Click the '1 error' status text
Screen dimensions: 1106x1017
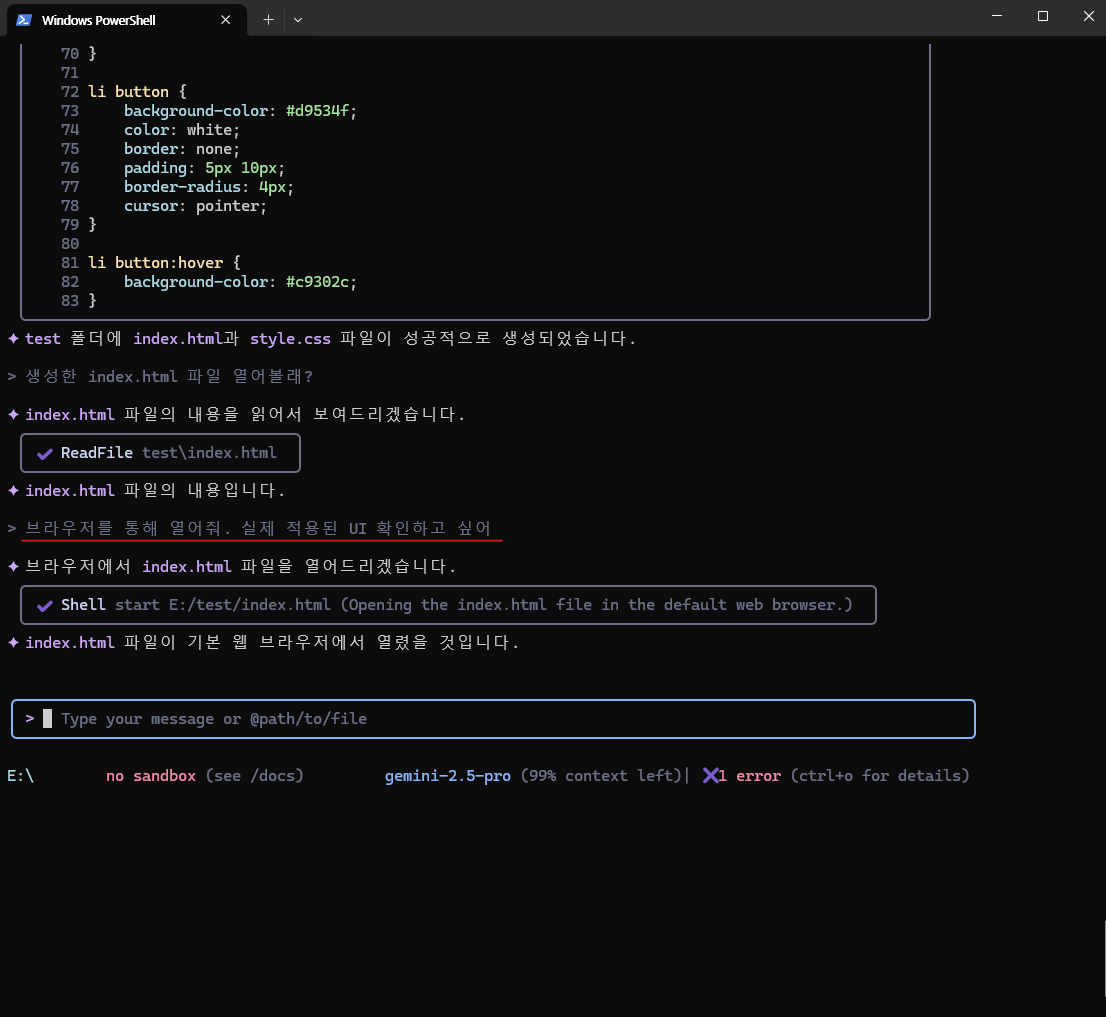[749, 776]
